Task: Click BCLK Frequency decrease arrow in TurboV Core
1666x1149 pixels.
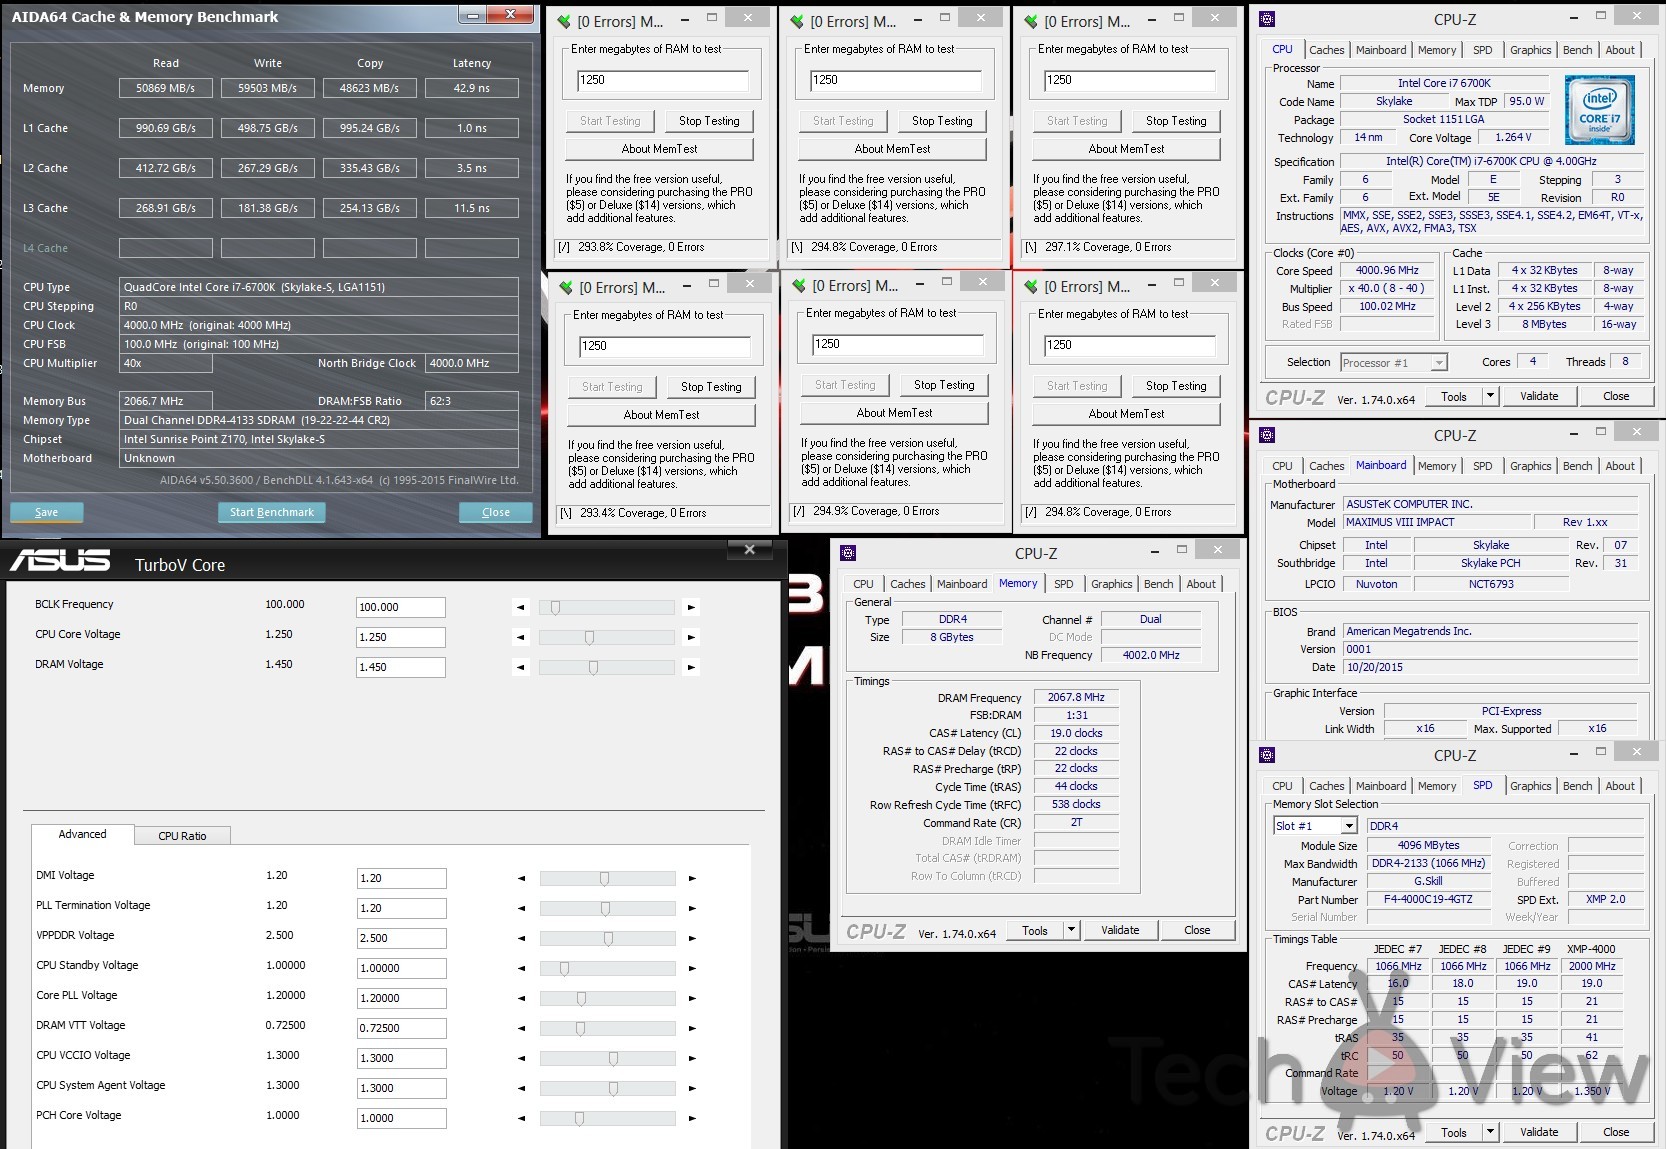Action: (521, 607)
